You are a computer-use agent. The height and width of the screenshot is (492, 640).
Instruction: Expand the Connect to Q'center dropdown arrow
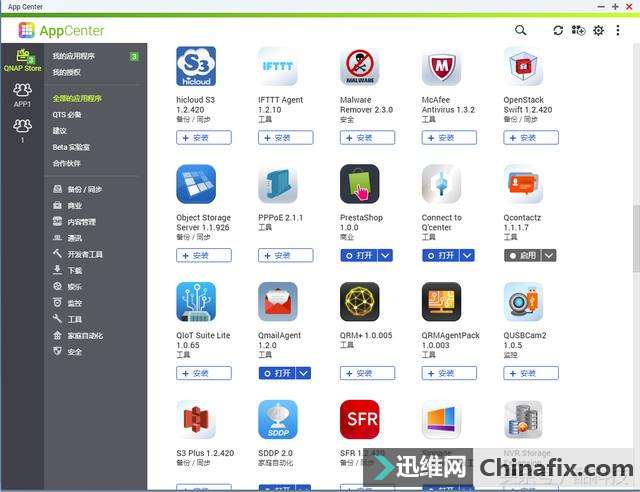467,256
